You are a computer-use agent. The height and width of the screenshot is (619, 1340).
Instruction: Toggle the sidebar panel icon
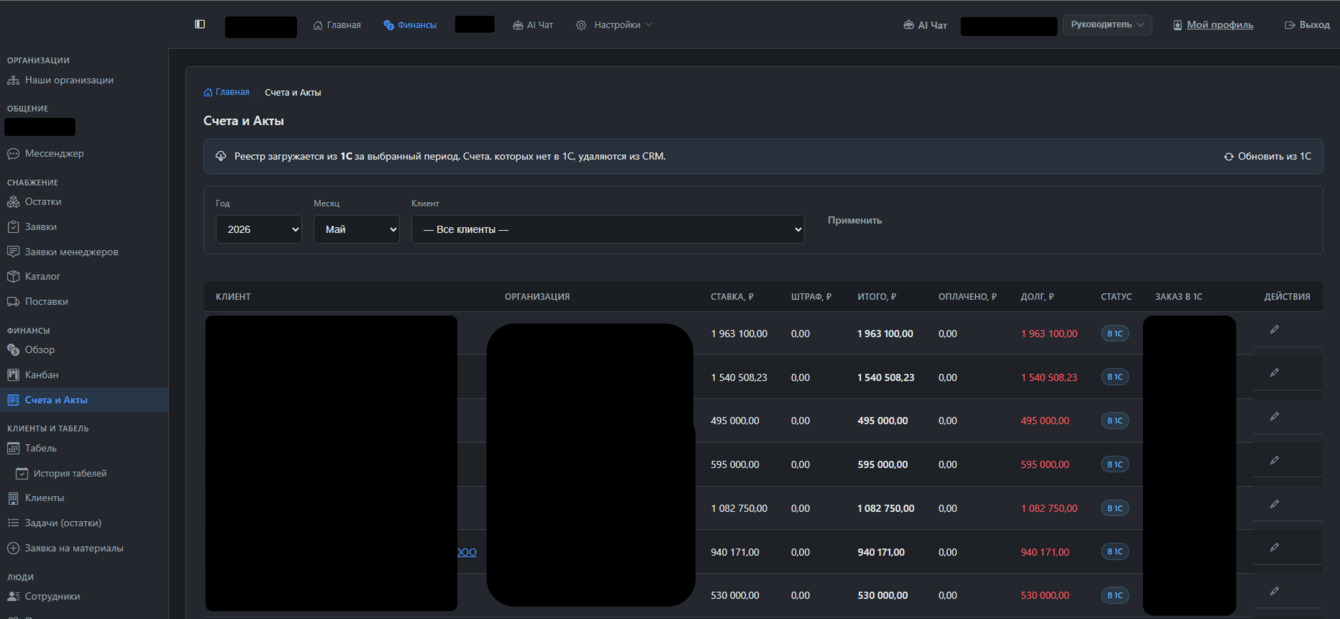click(200, 24)
